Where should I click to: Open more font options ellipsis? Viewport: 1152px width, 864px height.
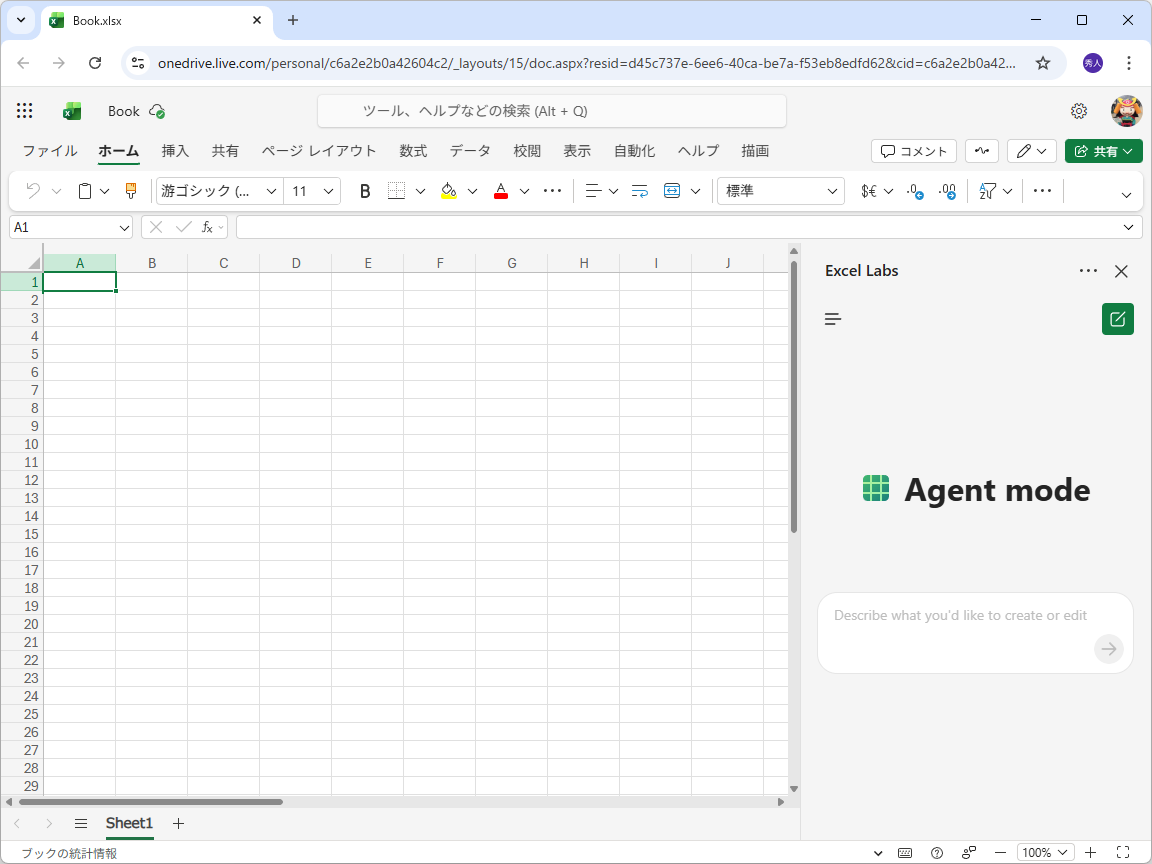[x=552, y=191]
